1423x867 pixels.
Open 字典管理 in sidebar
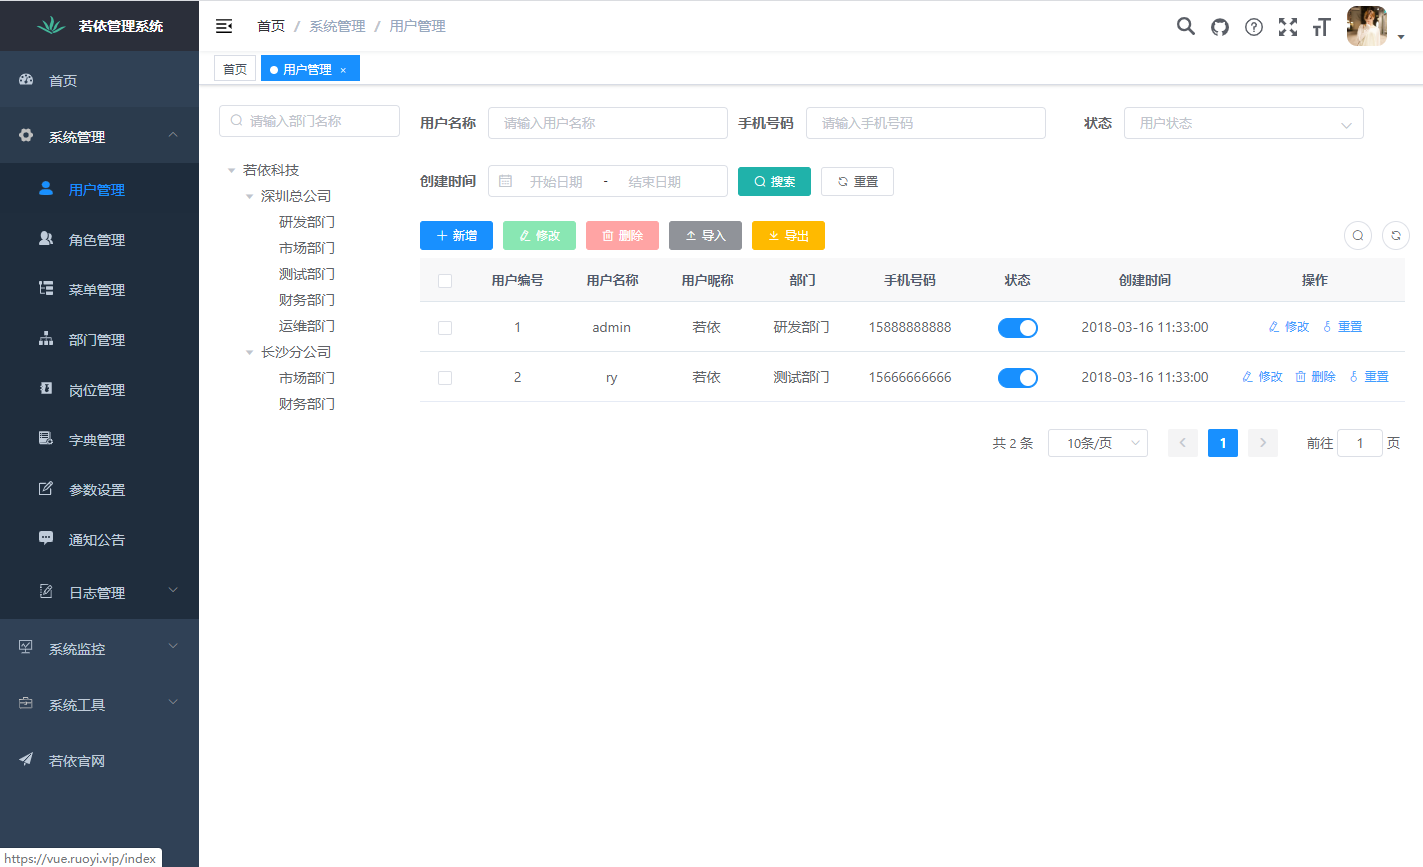pos(99,440)
